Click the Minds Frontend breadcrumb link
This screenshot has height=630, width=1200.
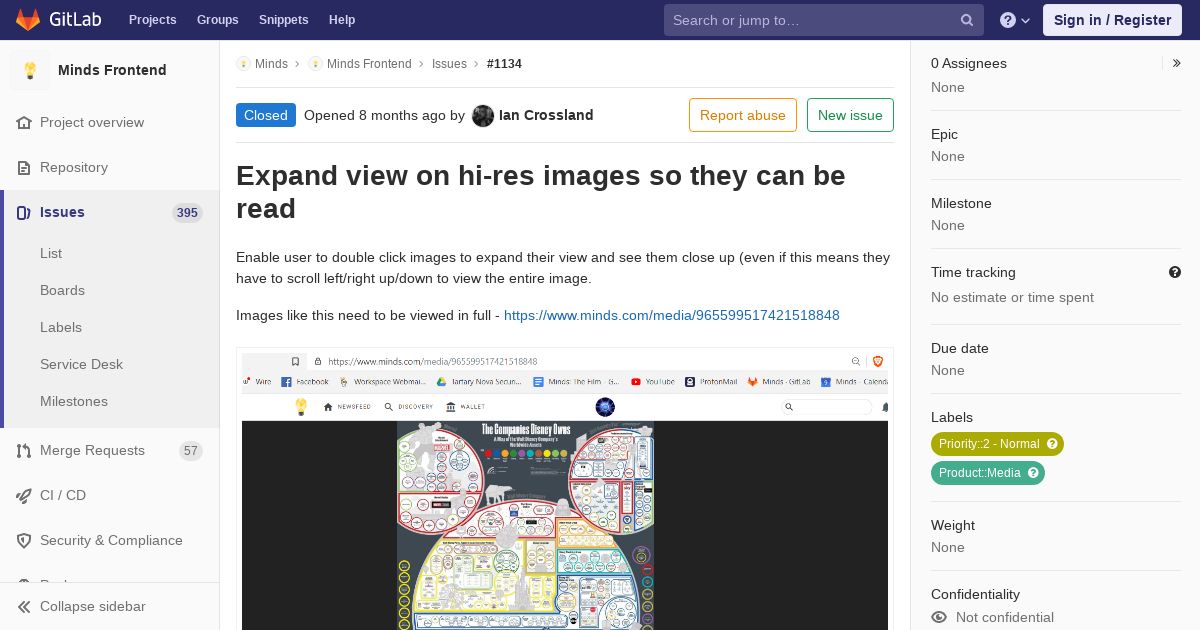point(369,63)
